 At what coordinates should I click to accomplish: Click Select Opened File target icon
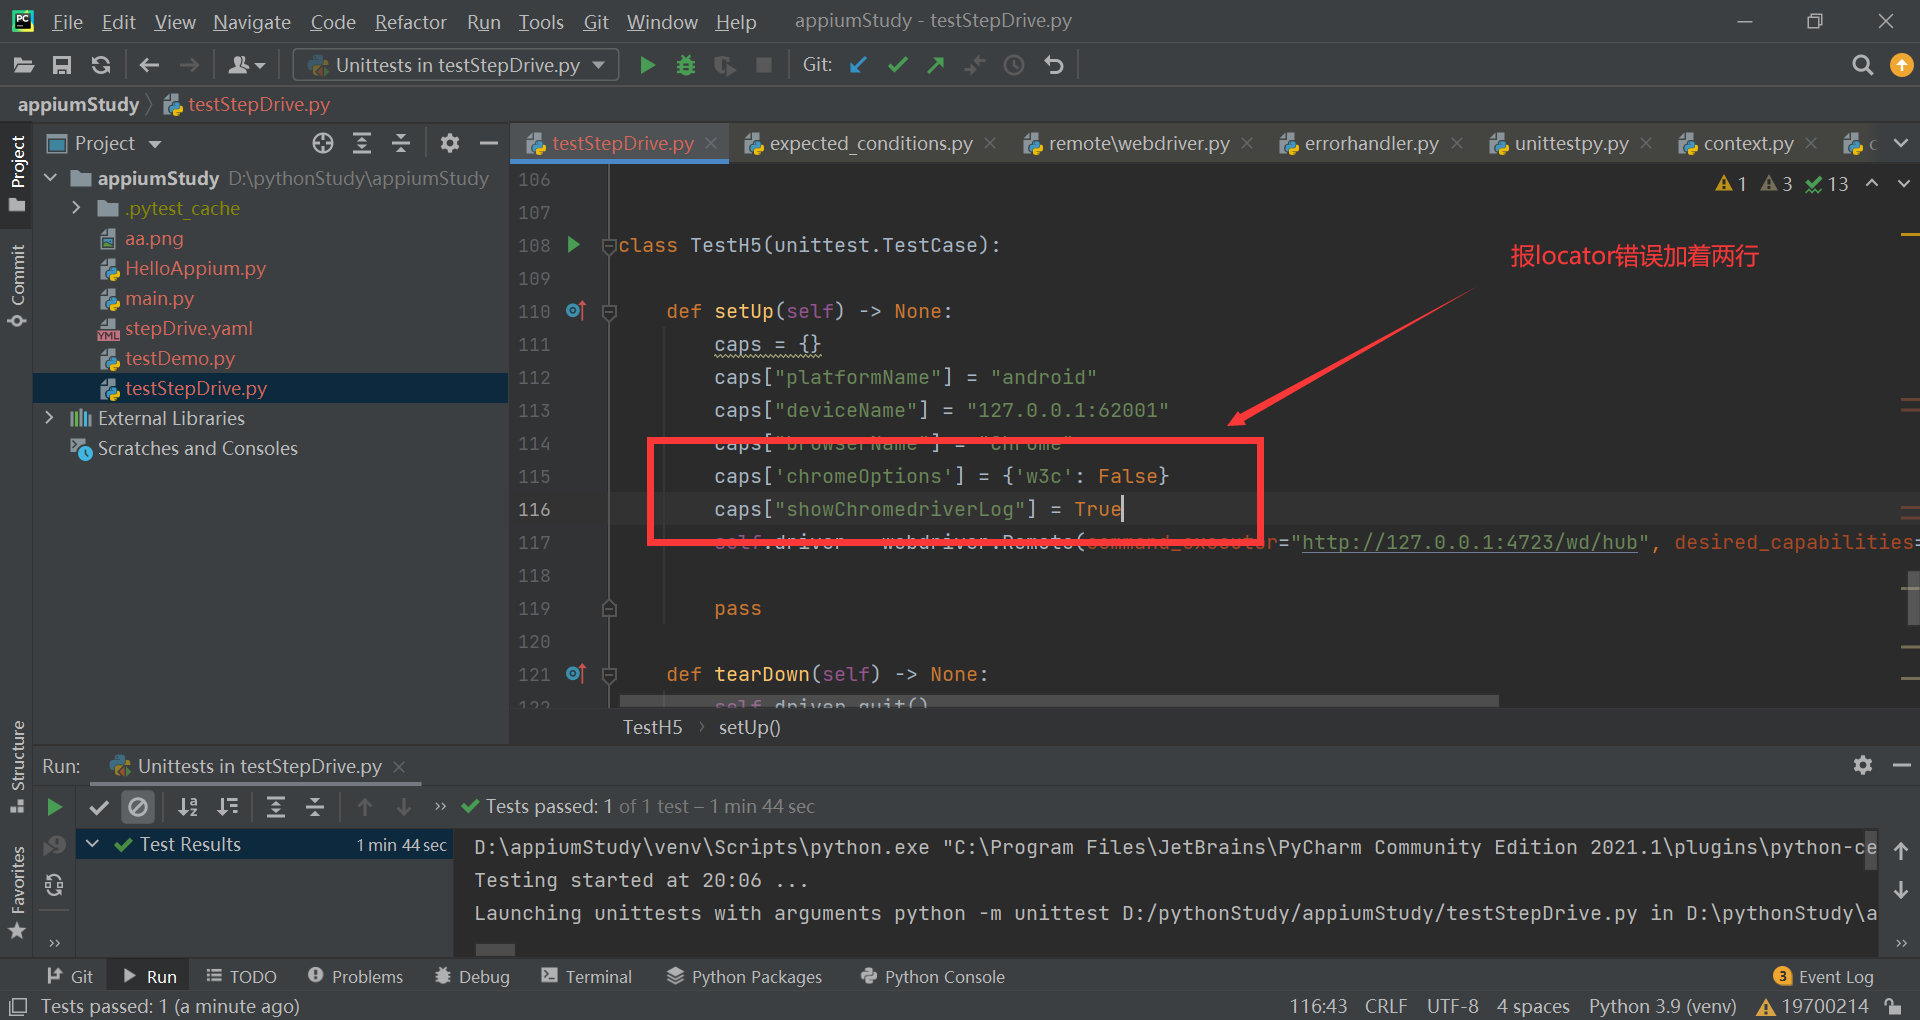click(x=322, y=143)
